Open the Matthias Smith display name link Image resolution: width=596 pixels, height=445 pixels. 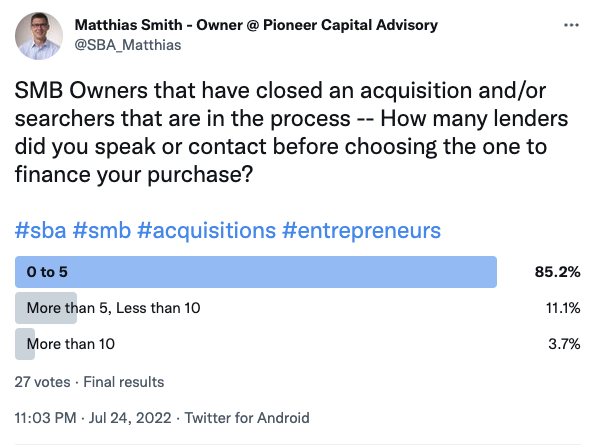click(x=256, y=25)
